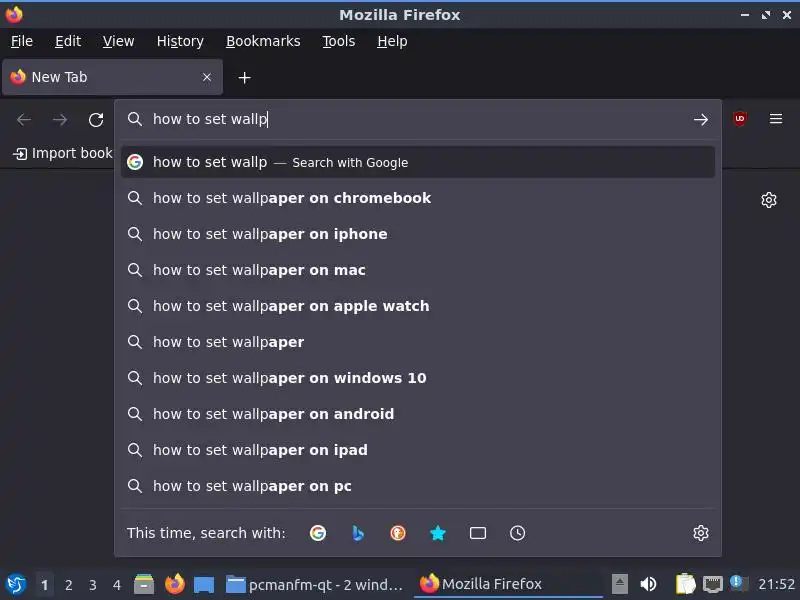The image size is (800, 600).
Task: Click into the address bar text field
Action: (x=418, y=119)
